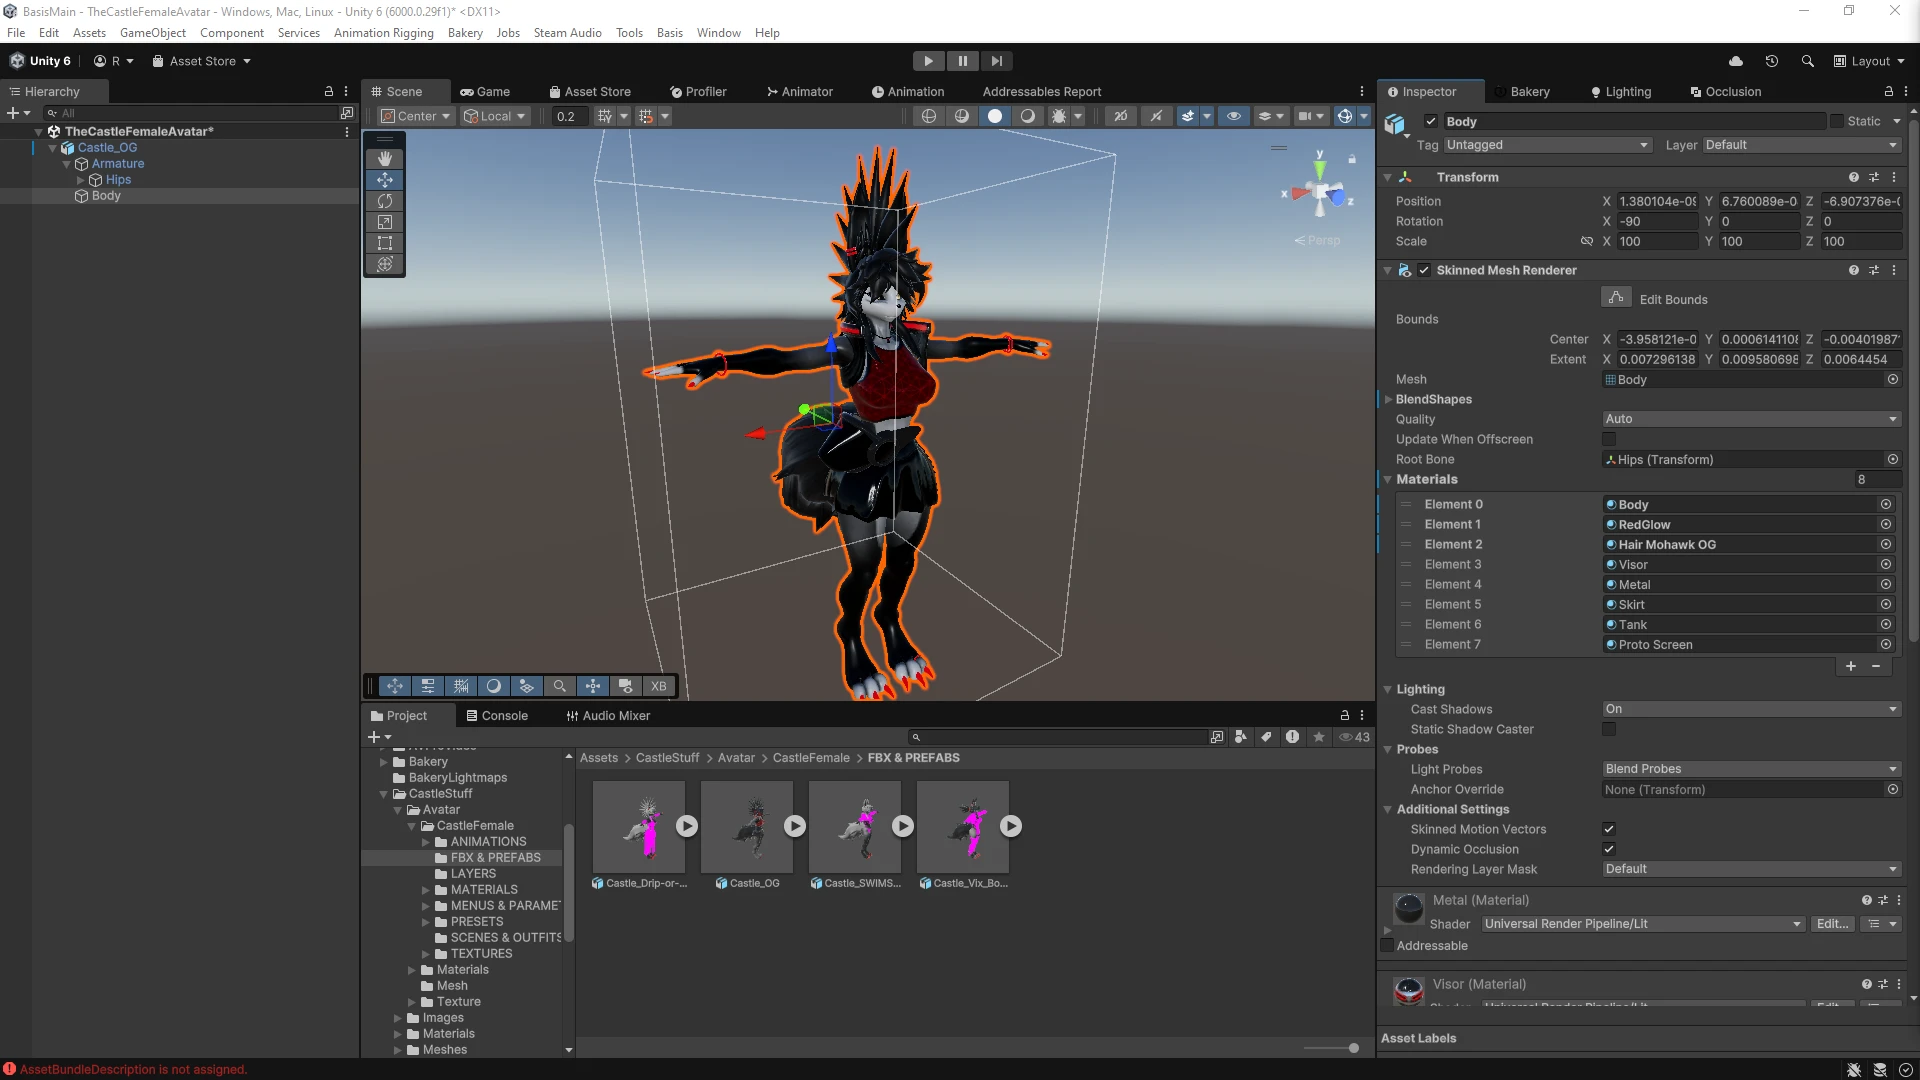Toggle Skinned Motion Vectors checkbox
Screen dimensions: 1920x1080
[x=1609, y=829]
